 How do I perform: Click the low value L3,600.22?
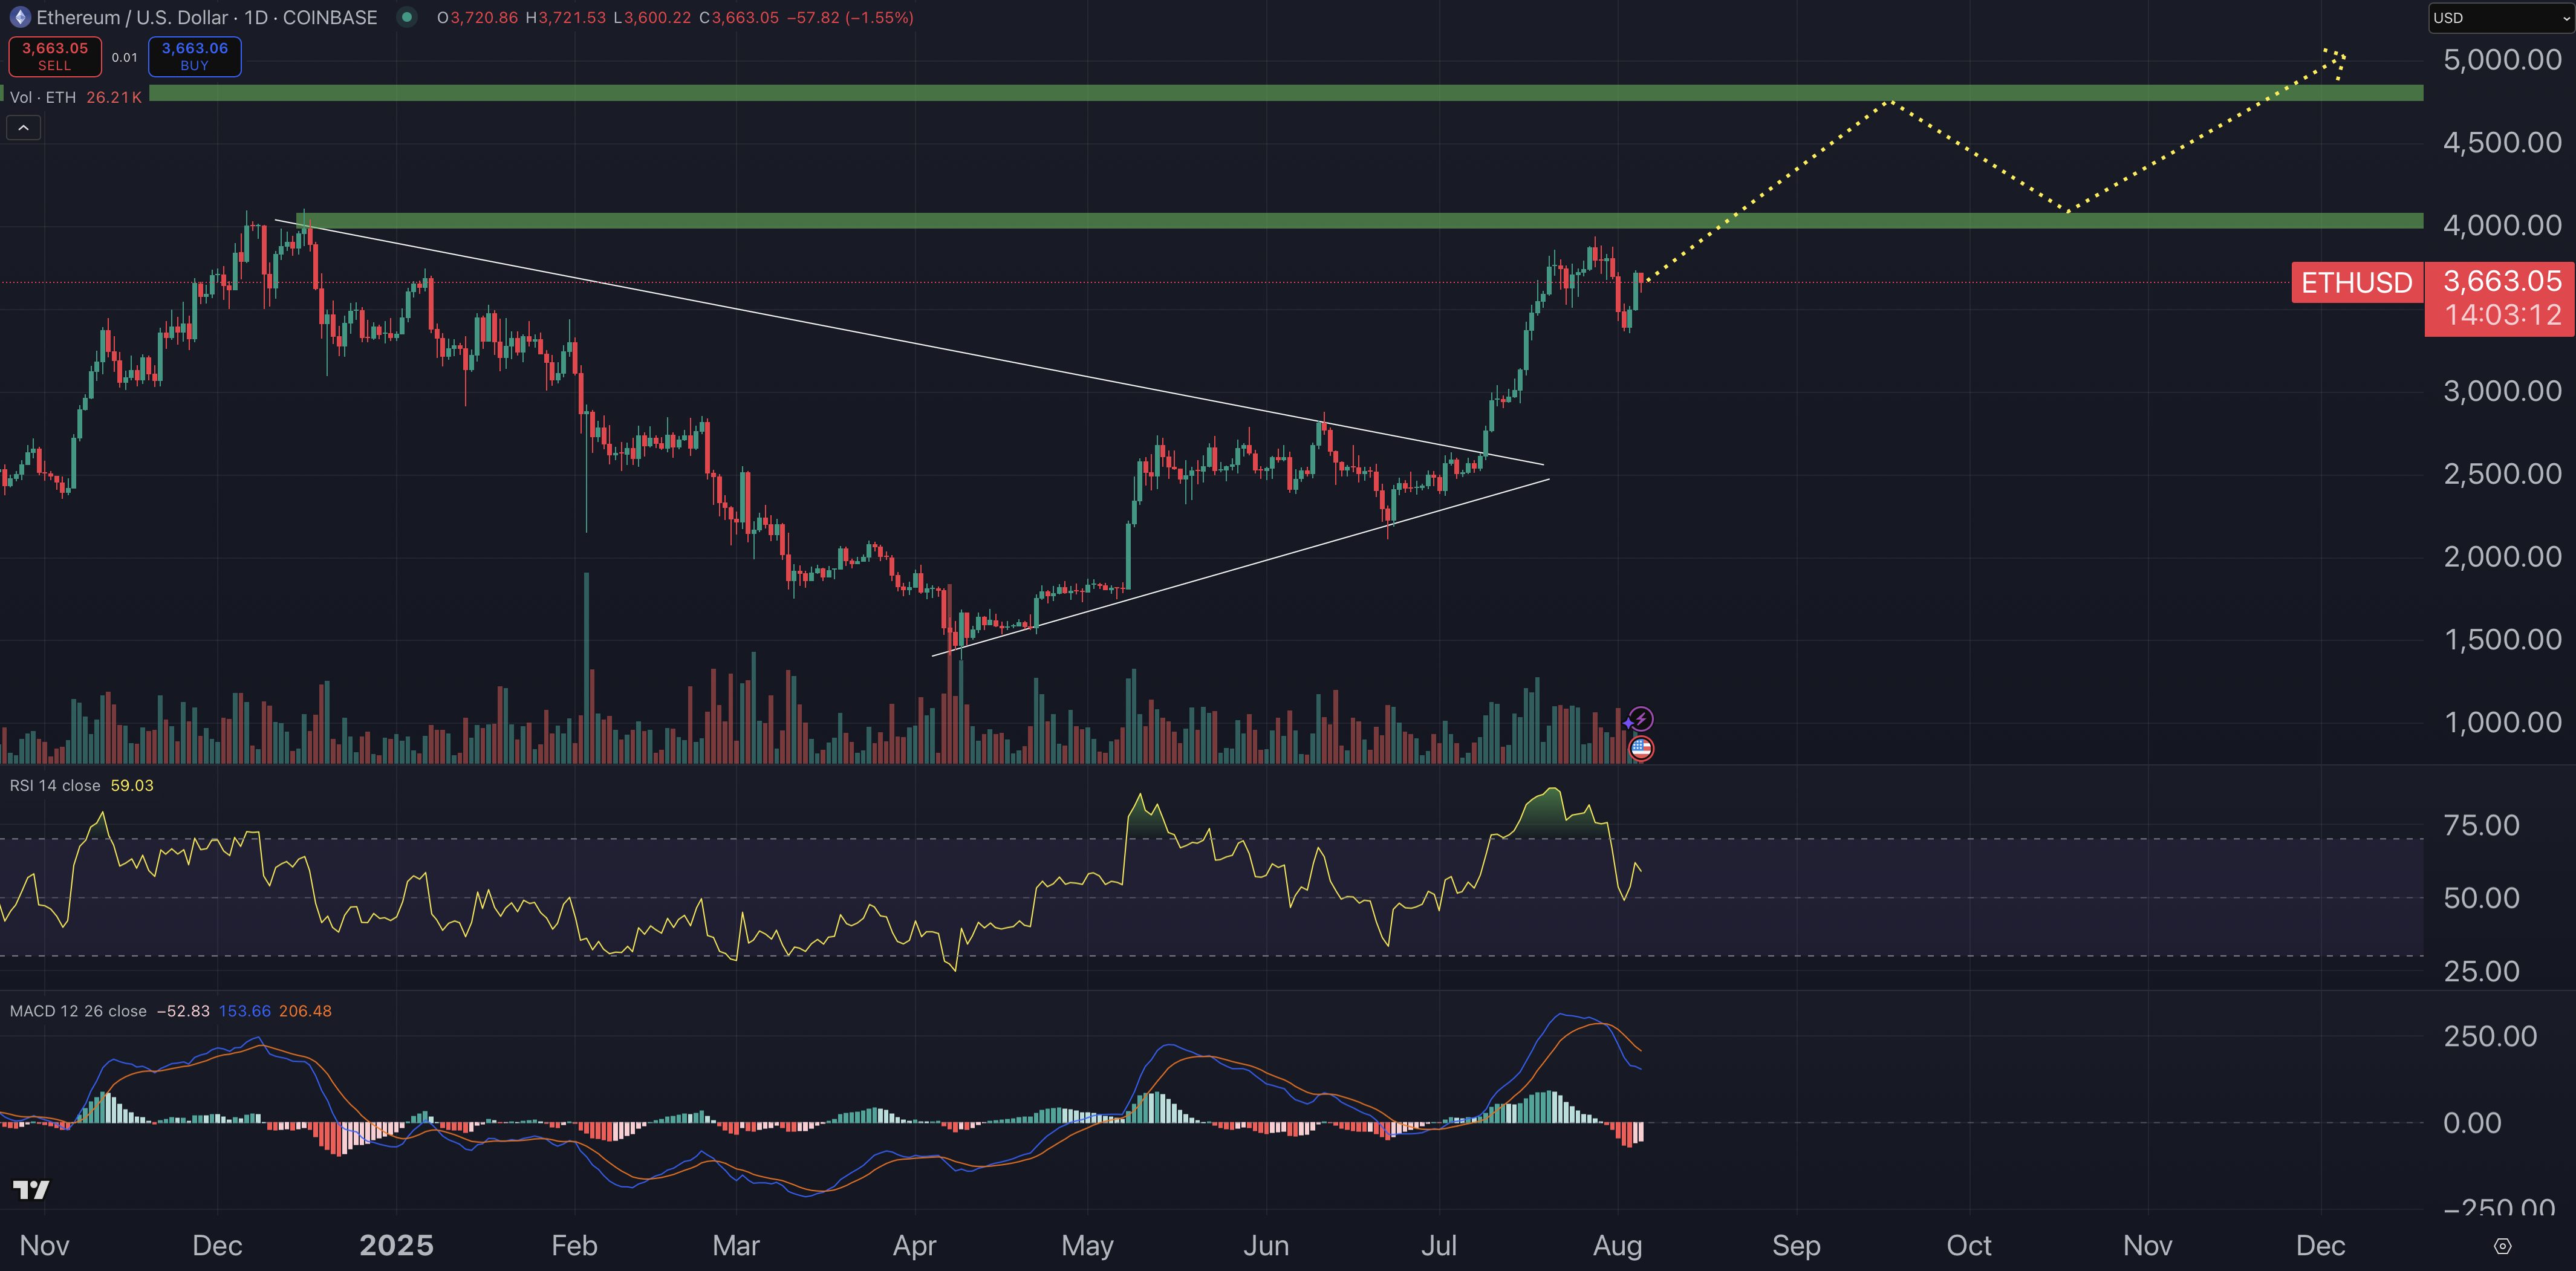click(x=652, y=17)
